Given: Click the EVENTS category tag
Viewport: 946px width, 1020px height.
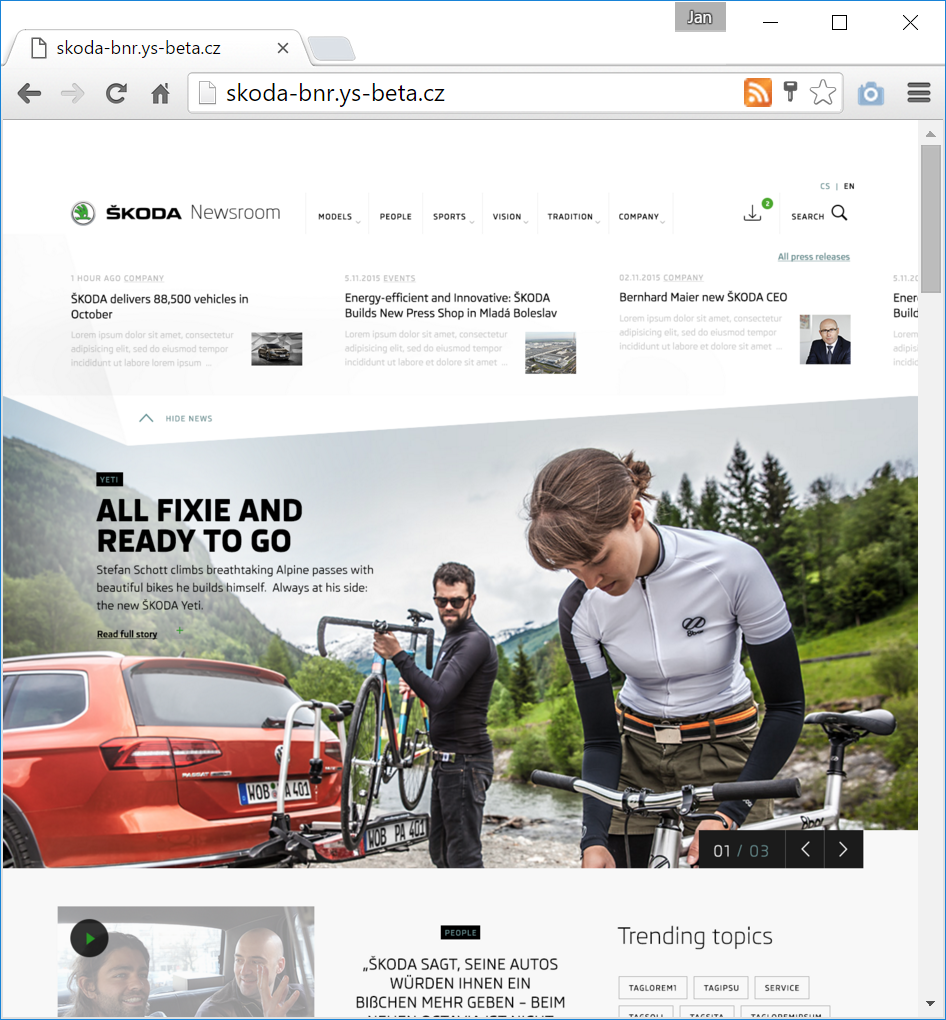Looking at the screenshot, I should click(x=399, y=278).
